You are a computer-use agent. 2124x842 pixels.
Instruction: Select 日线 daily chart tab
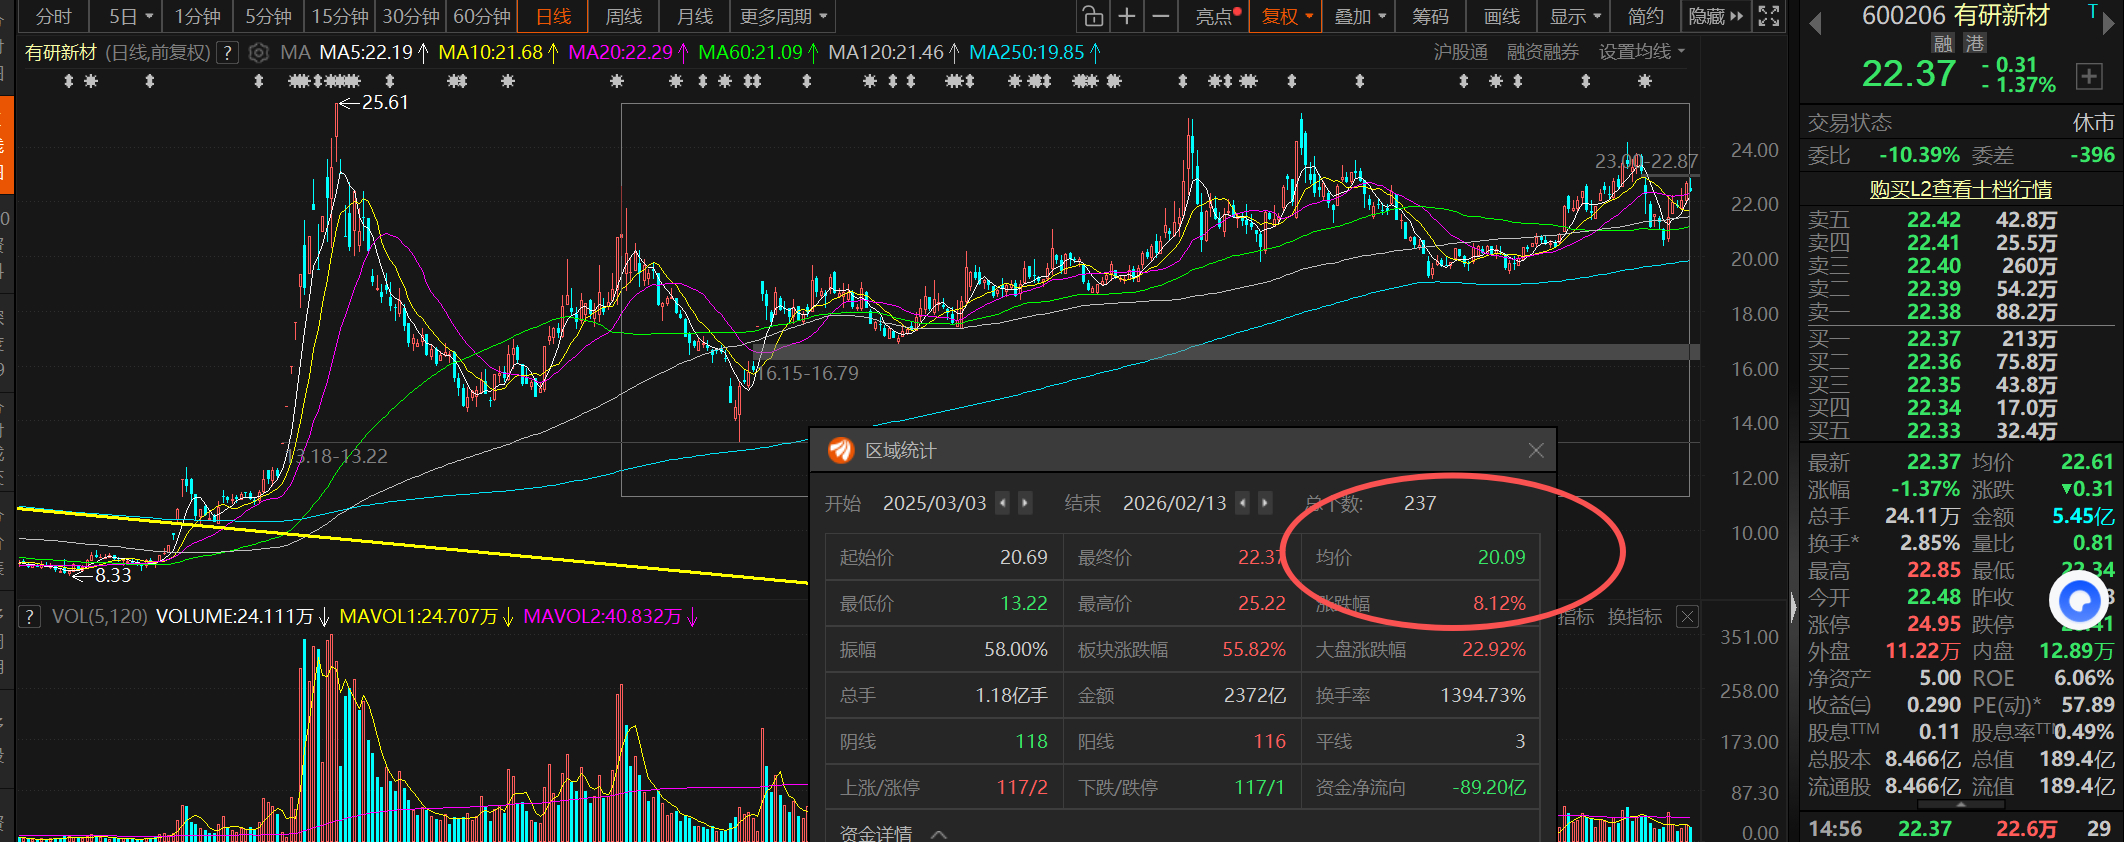point(553,16)
